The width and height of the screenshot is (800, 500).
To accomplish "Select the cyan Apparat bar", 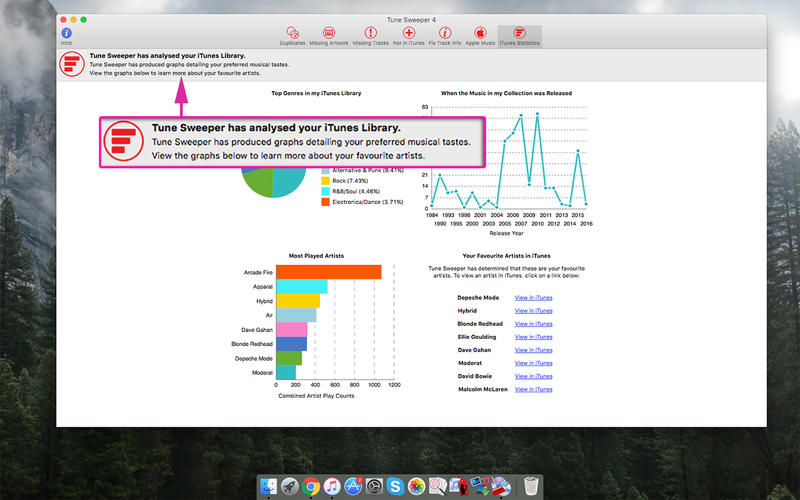I will pos(302,286).
